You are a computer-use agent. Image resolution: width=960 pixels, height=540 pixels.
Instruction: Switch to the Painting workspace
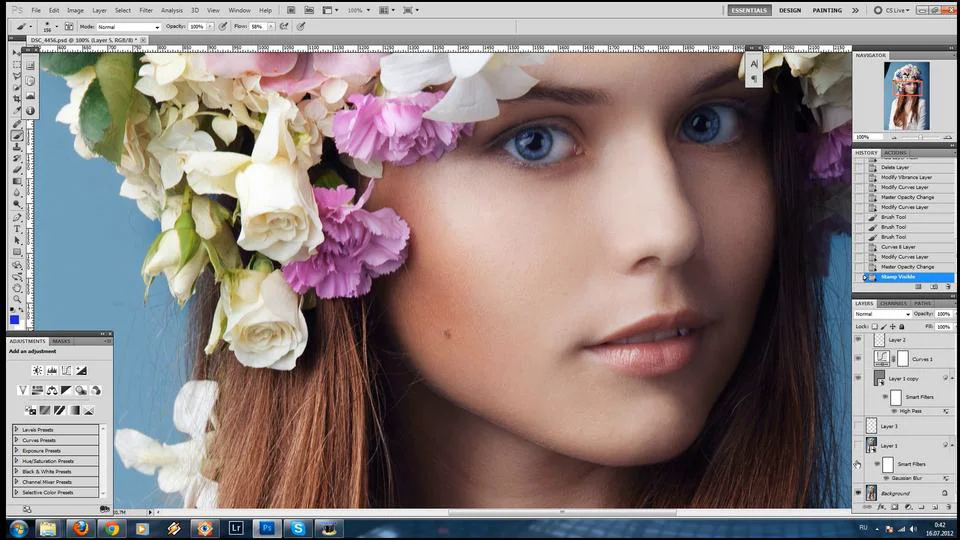tap(827, 10)
